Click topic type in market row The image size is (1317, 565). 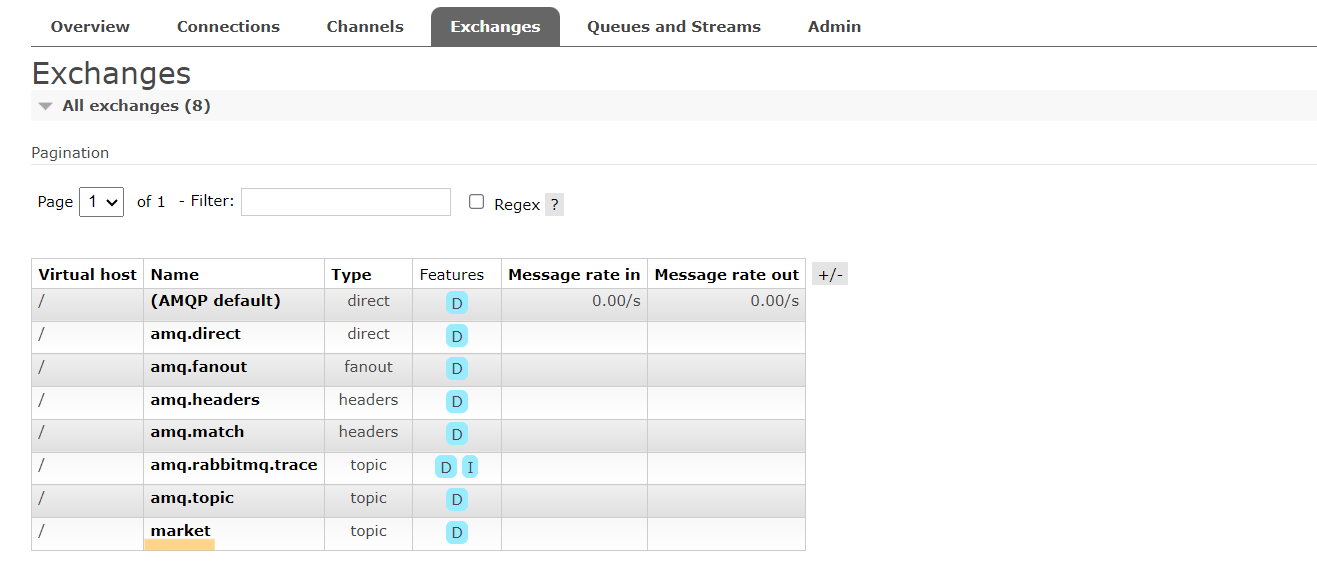368,531
